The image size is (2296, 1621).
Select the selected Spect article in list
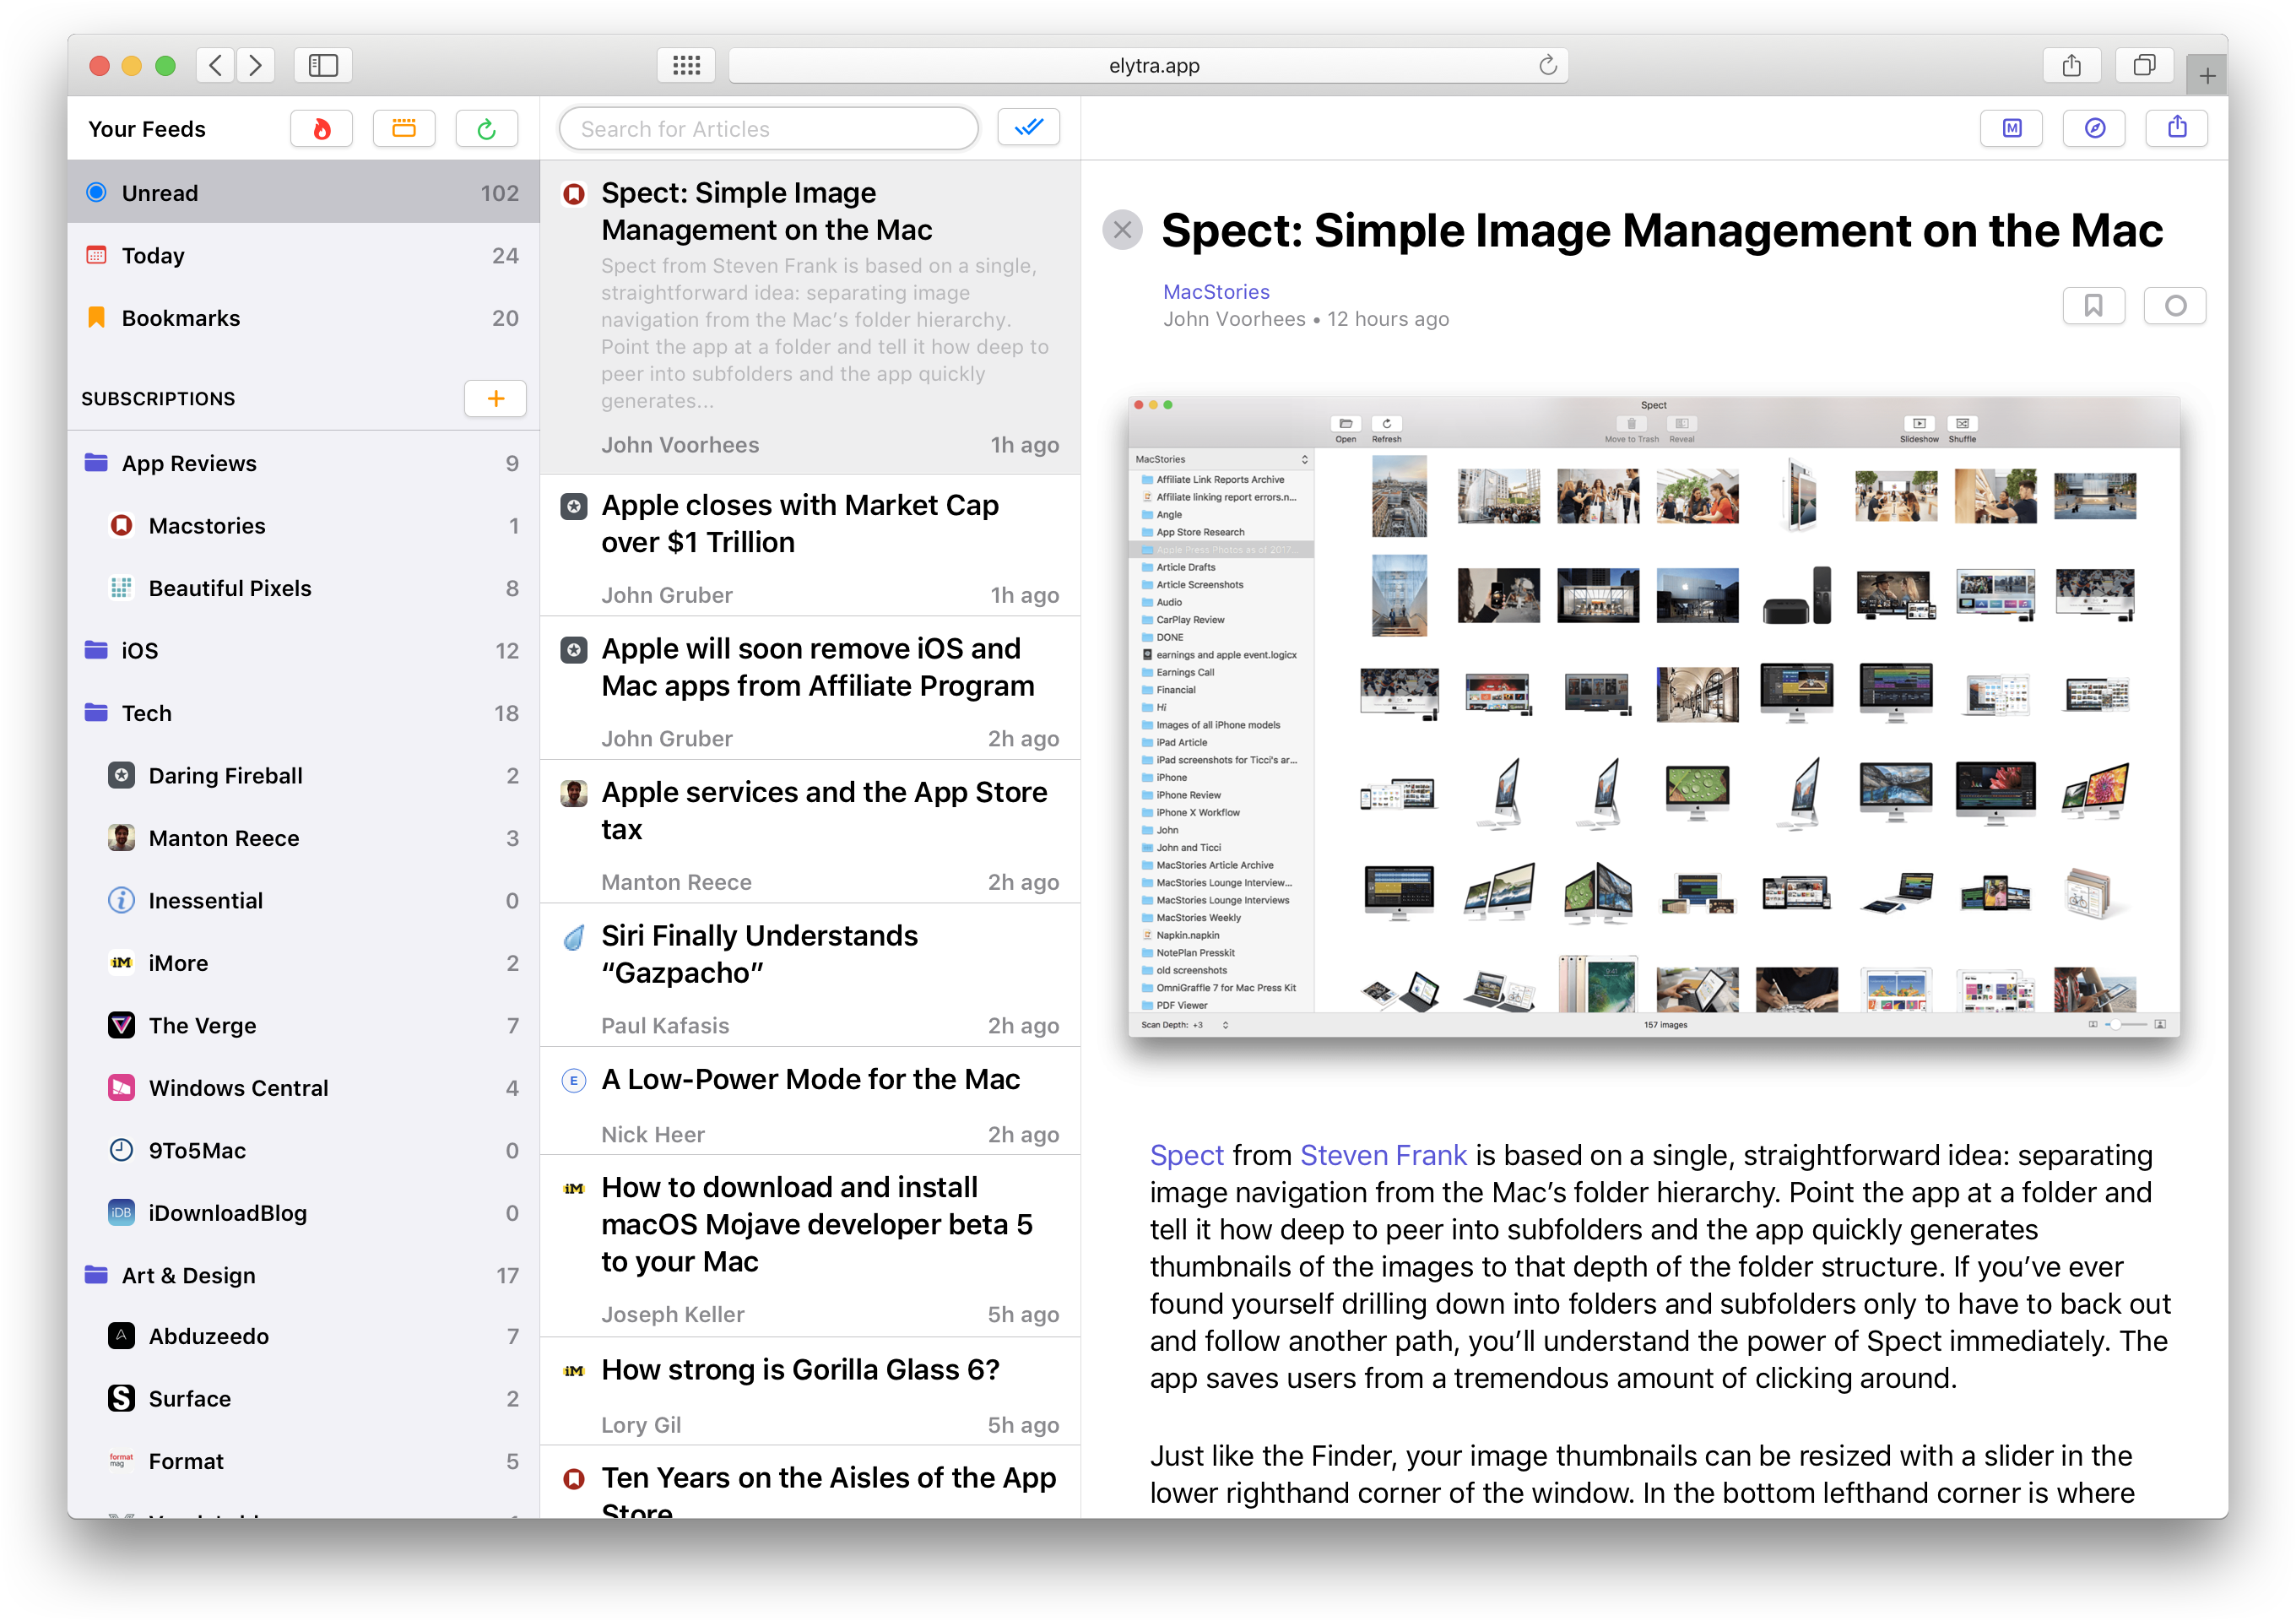coord(810,317)
